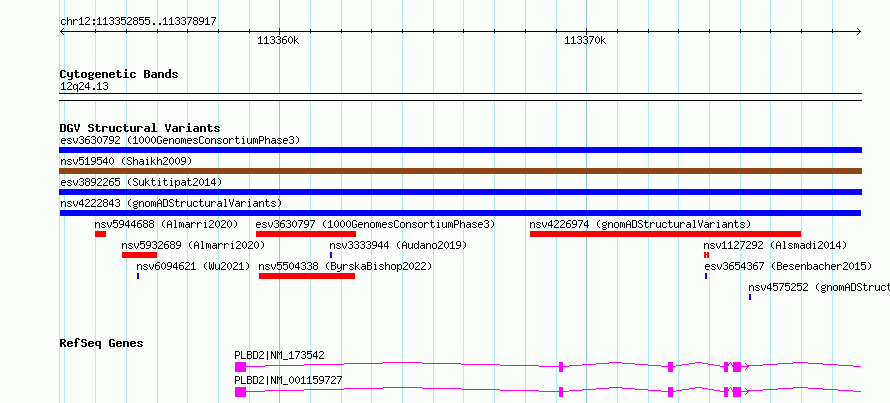Click the esv3654367 (Besenbacher2015) label
This screenshot has width=890, height=403.
click(788, 266)
